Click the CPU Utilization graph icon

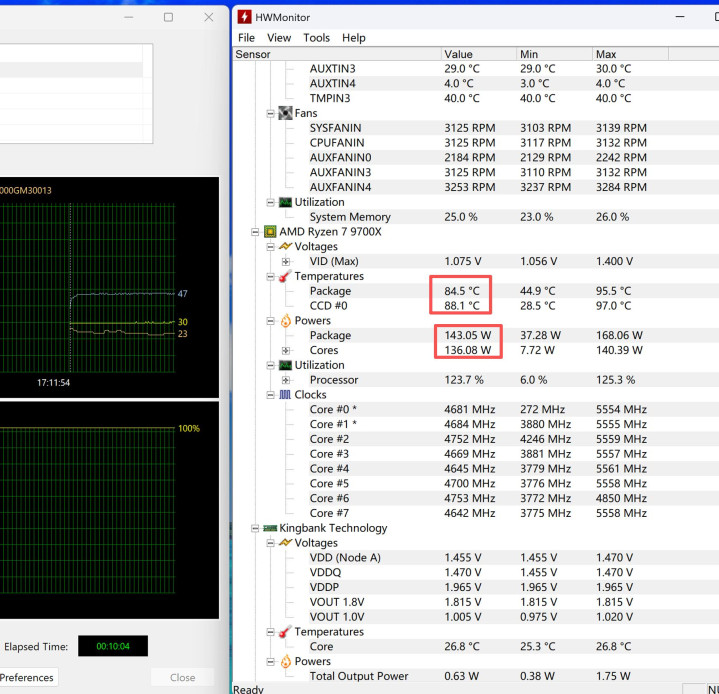tap(285, 365)
